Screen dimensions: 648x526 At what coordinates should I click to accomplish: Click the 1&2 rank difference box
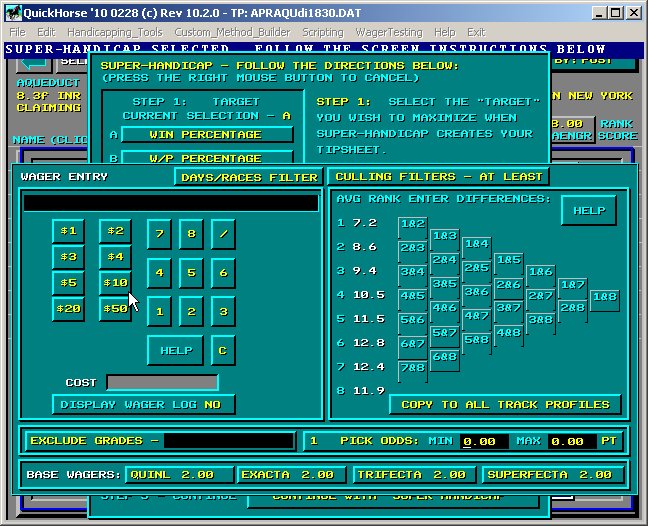[x=412, y=224]
